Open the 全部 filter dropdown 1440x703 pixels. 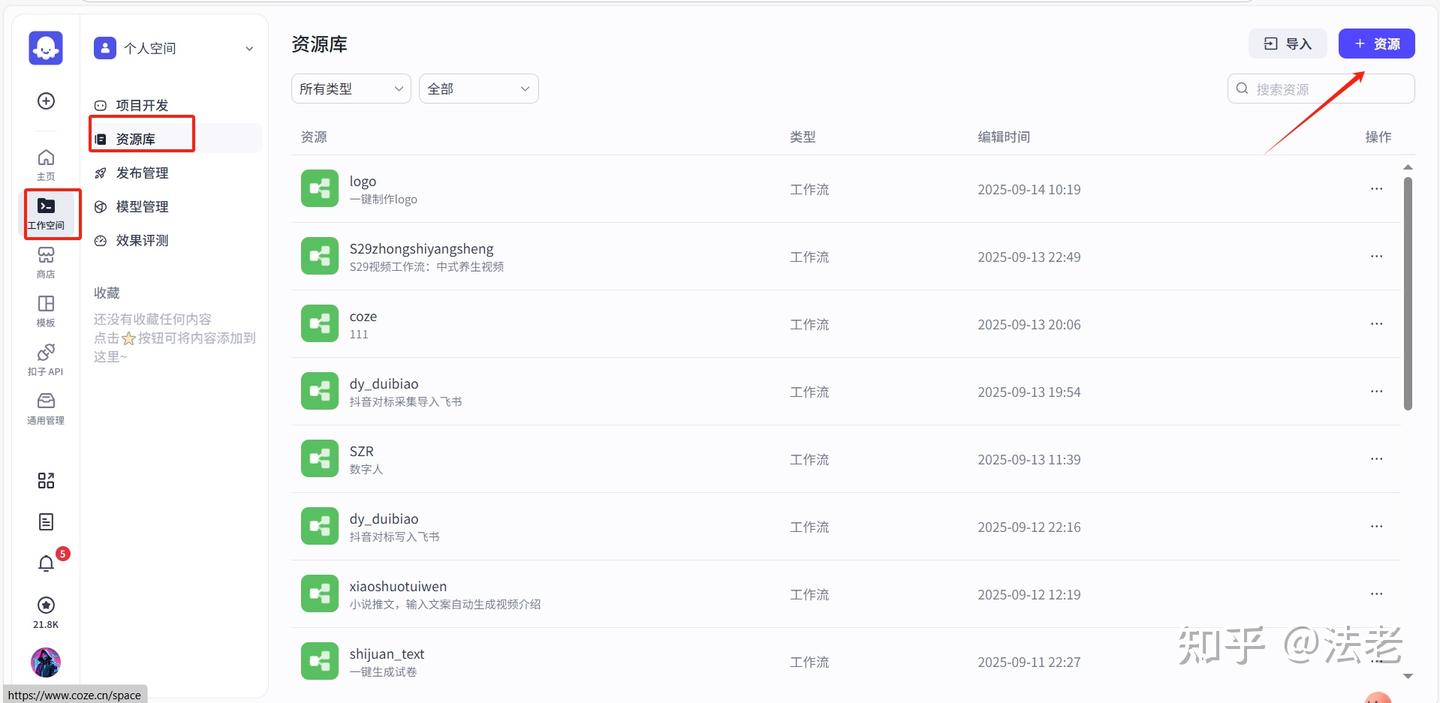[479, 89]
